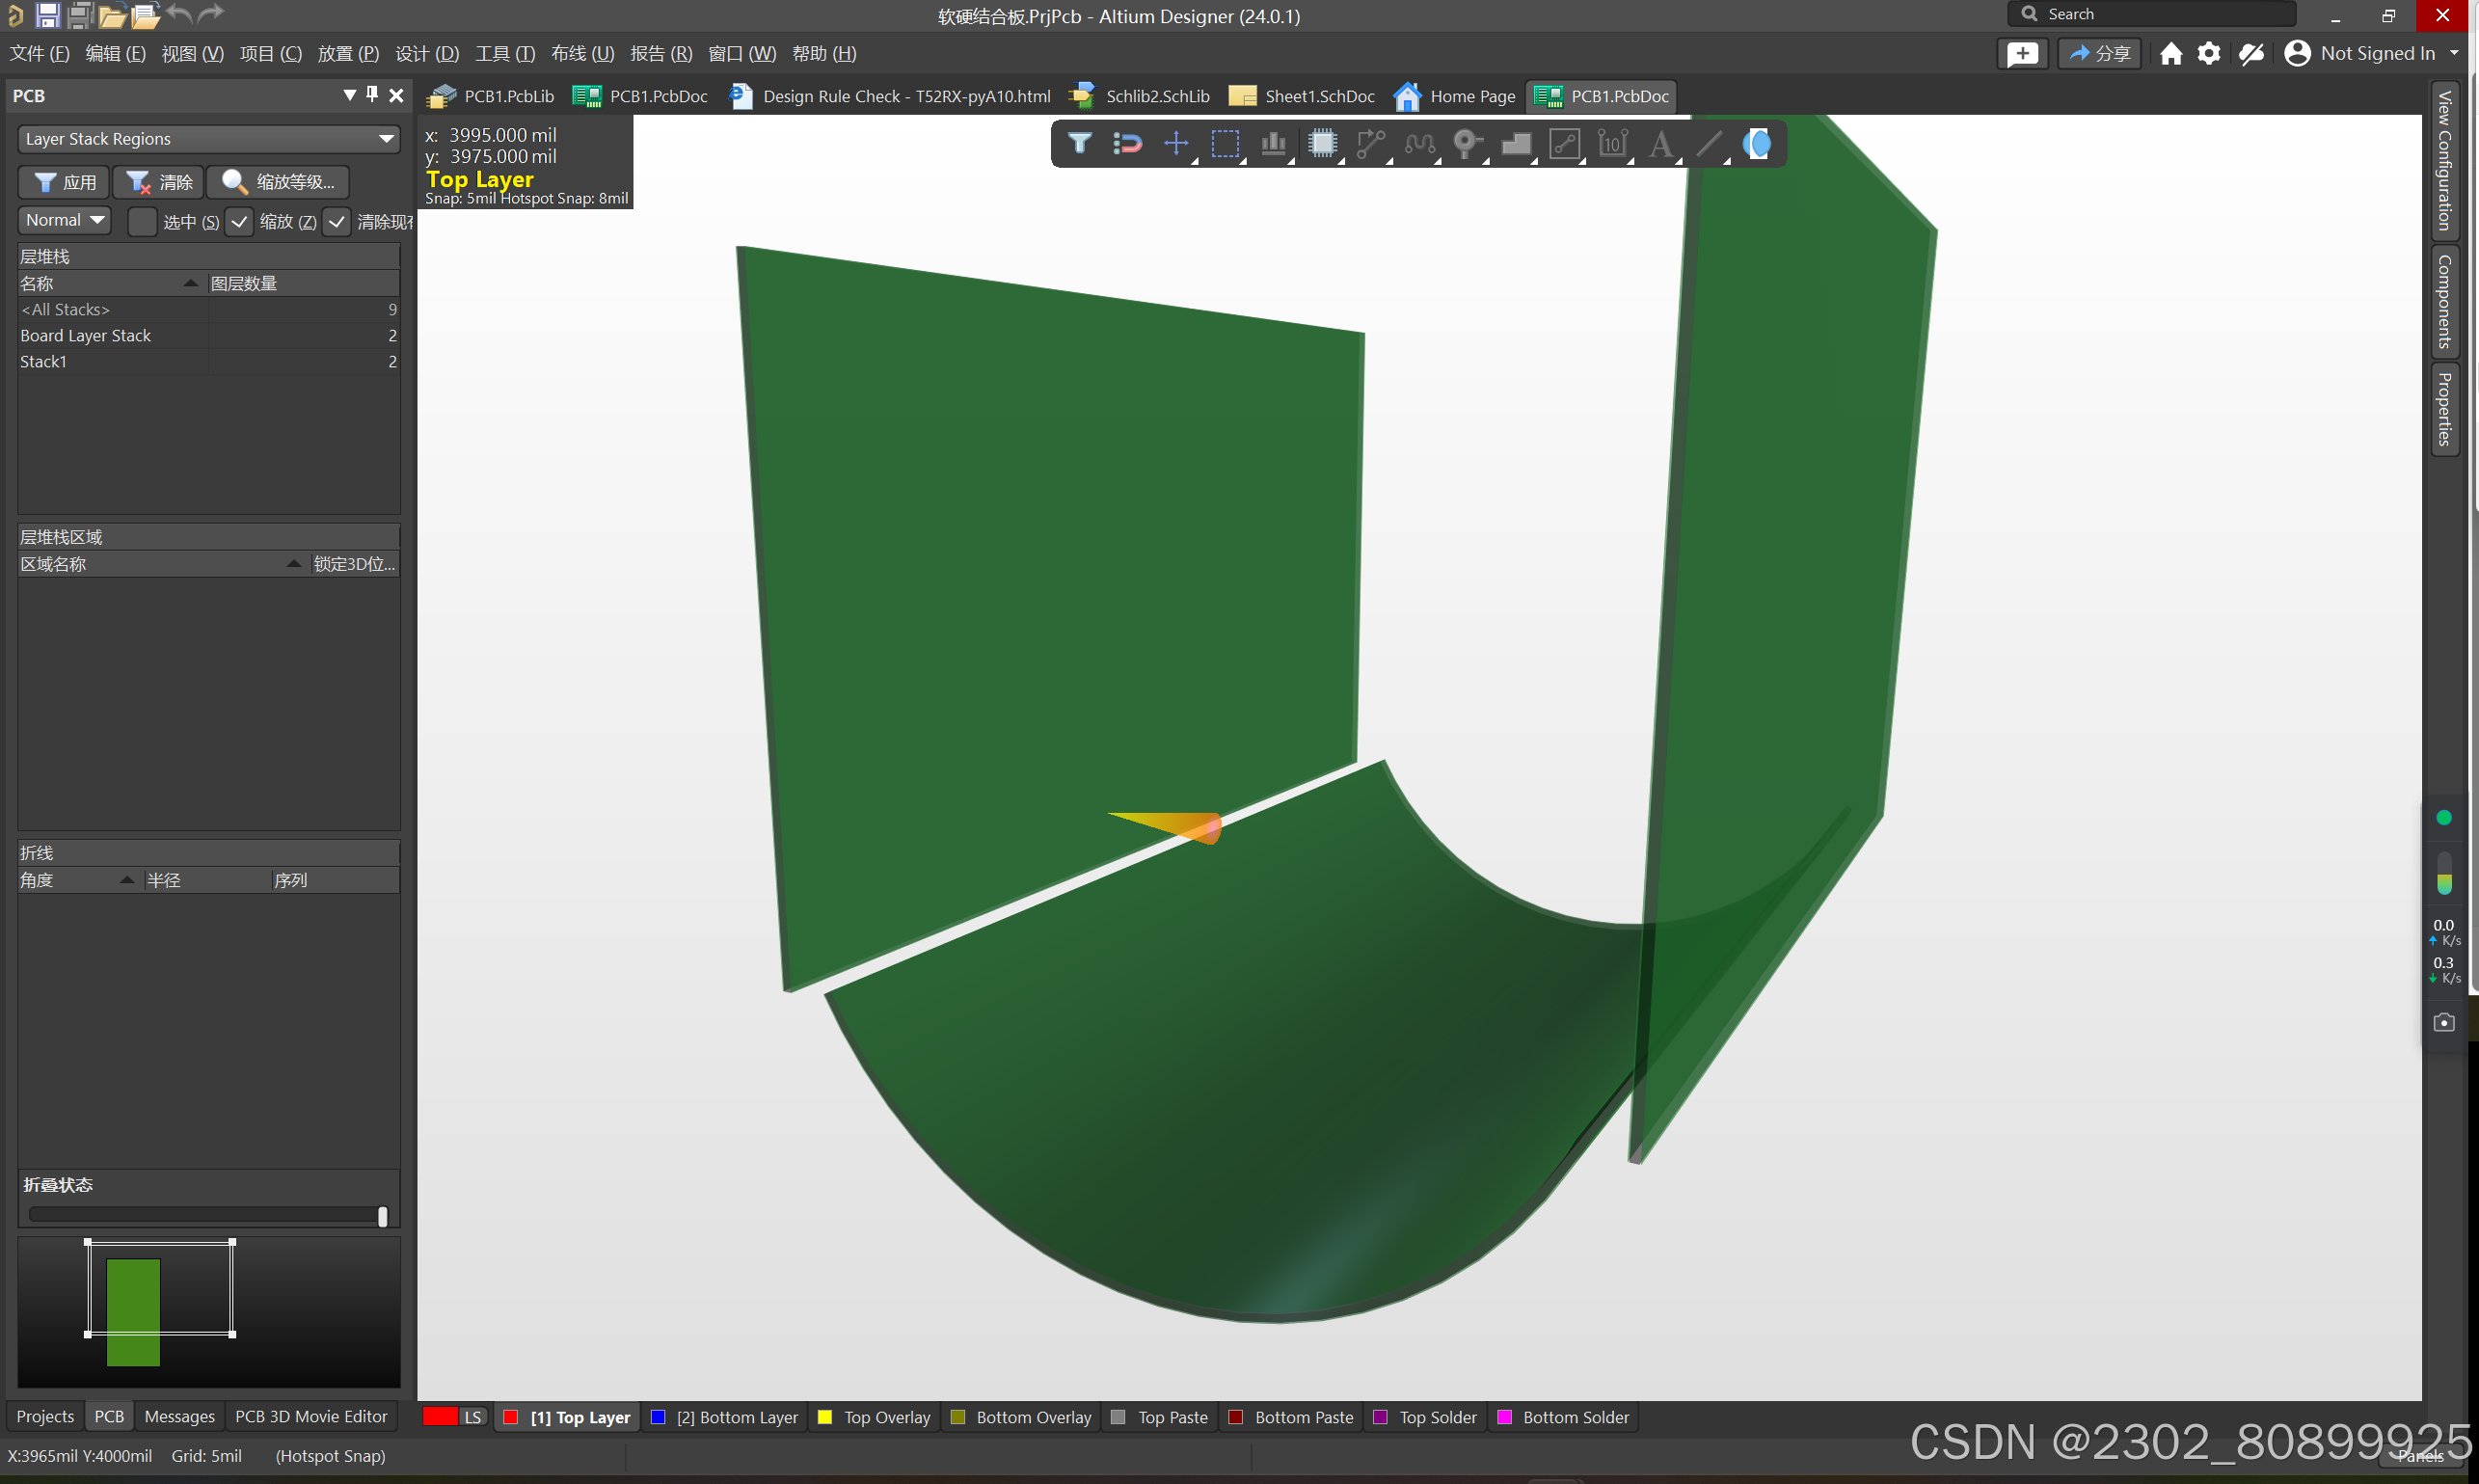This screenshot has height=1484, width=2479.
Task: Choose the dashed rectangle selection tool
Action: [1224, 144]
